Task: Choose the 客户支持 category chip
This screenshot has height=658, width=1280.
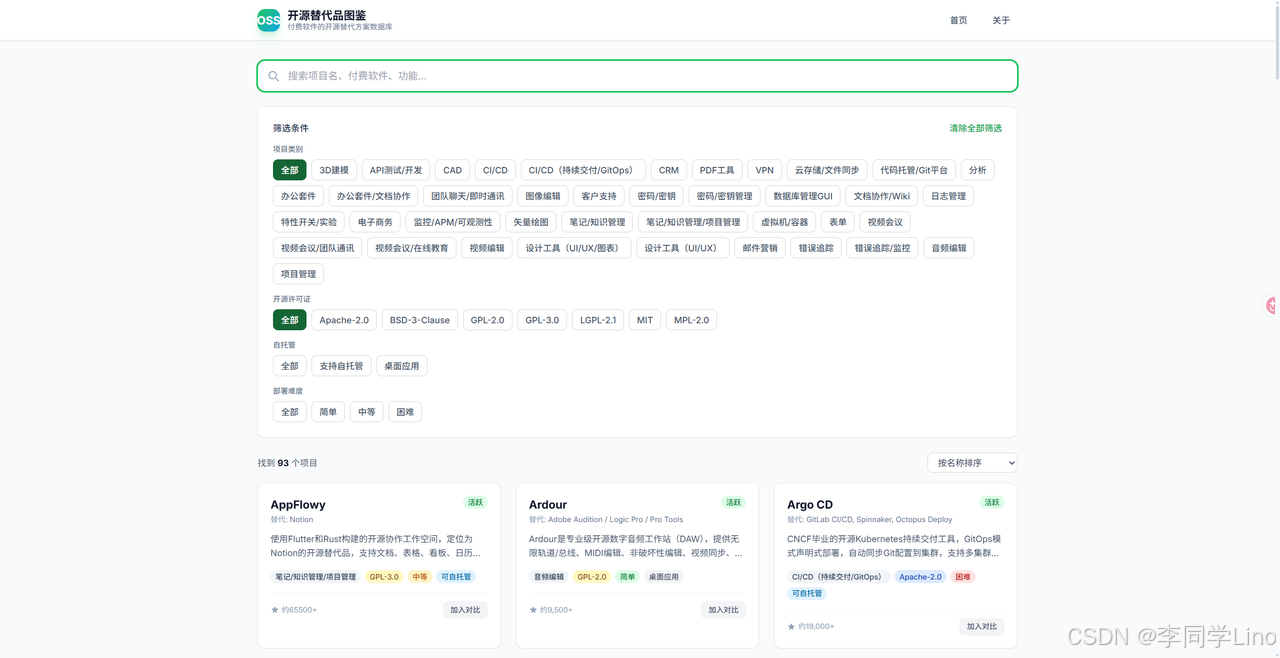Action: (600, 196)
